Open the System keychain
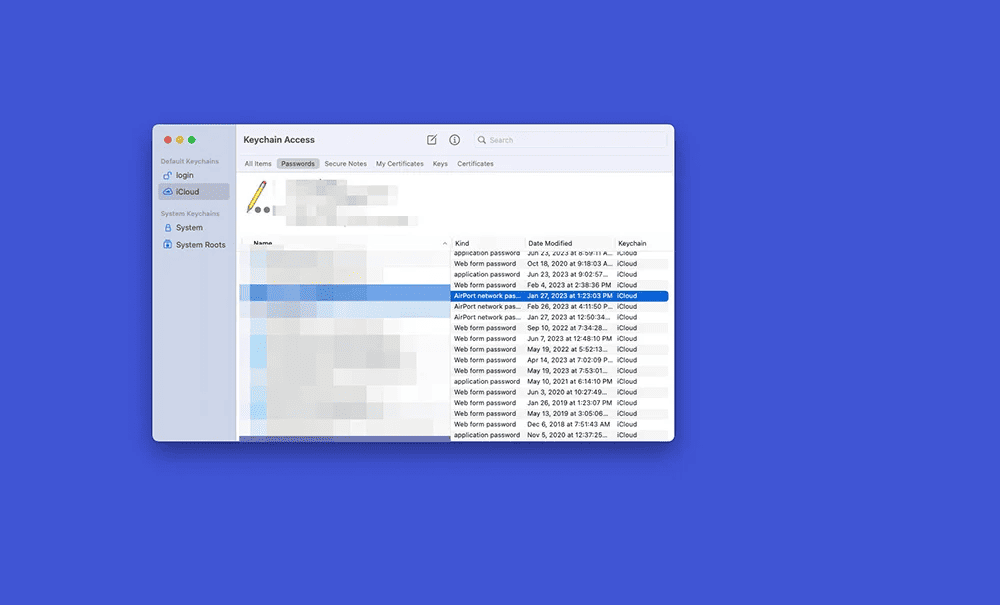Image resolution: width=1000 pixels, height=605 pixels. pyautogui.click(x=188, y=228)
